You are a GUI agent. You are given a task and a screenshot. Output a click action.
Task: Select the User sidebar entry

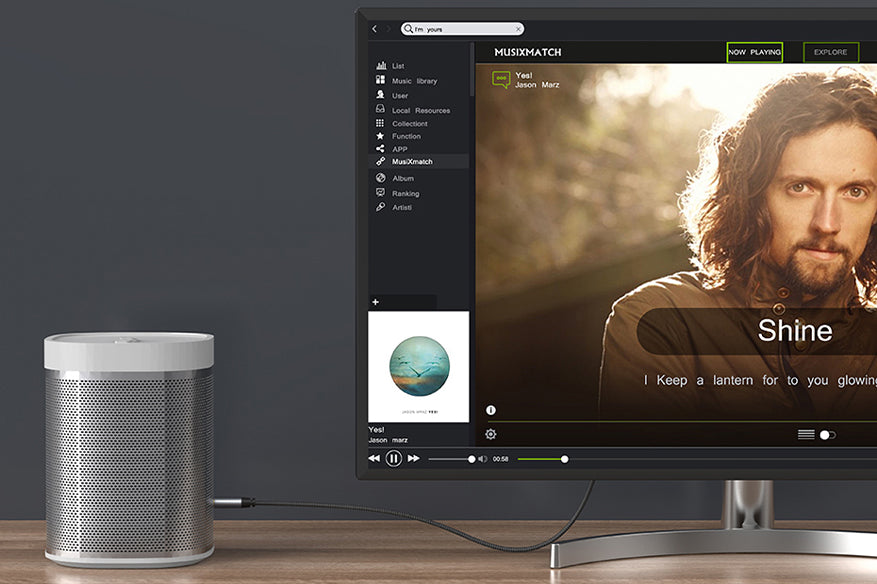coord(400,96)
